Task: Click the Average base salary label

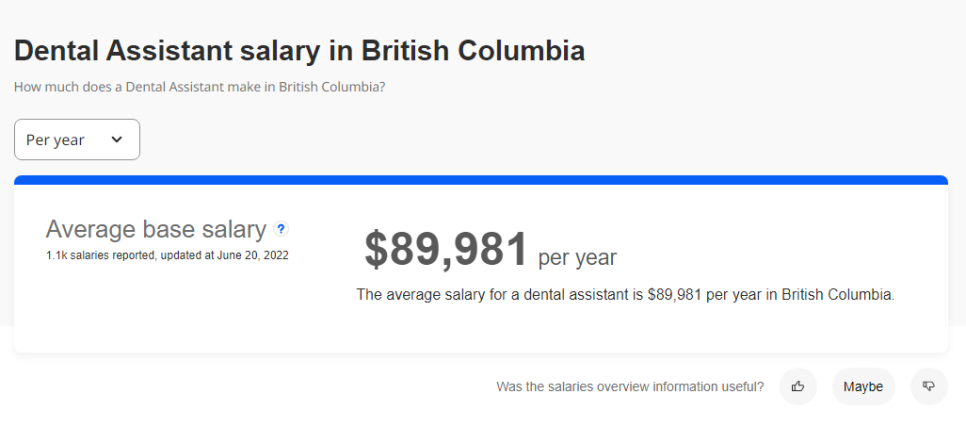Action: point(156,230)
